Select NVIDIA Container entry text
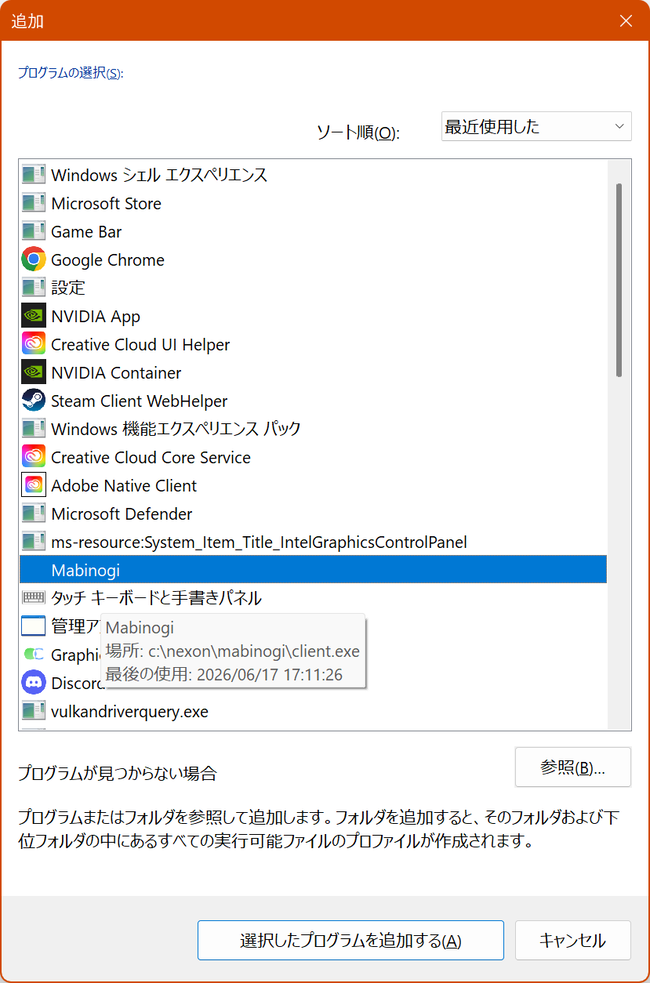The image size is (650, 983). coord(116,372)
